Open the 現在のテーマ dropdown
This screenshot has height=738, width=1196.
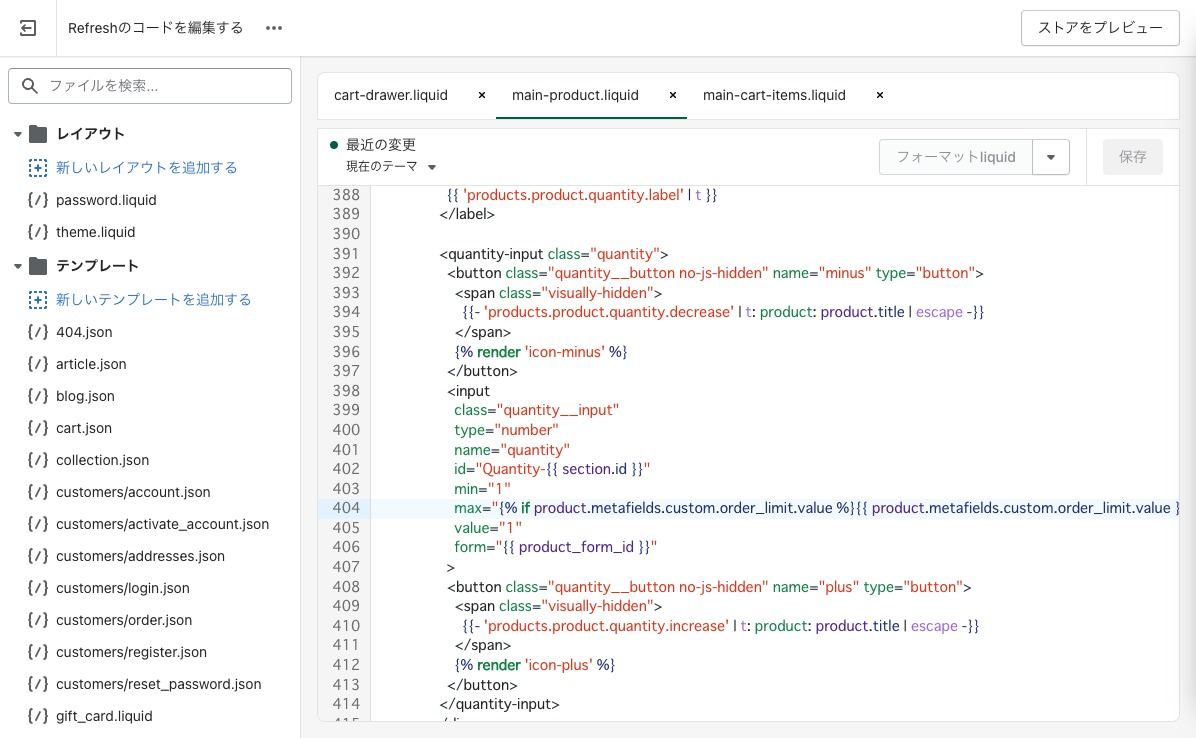click(392, 167)
